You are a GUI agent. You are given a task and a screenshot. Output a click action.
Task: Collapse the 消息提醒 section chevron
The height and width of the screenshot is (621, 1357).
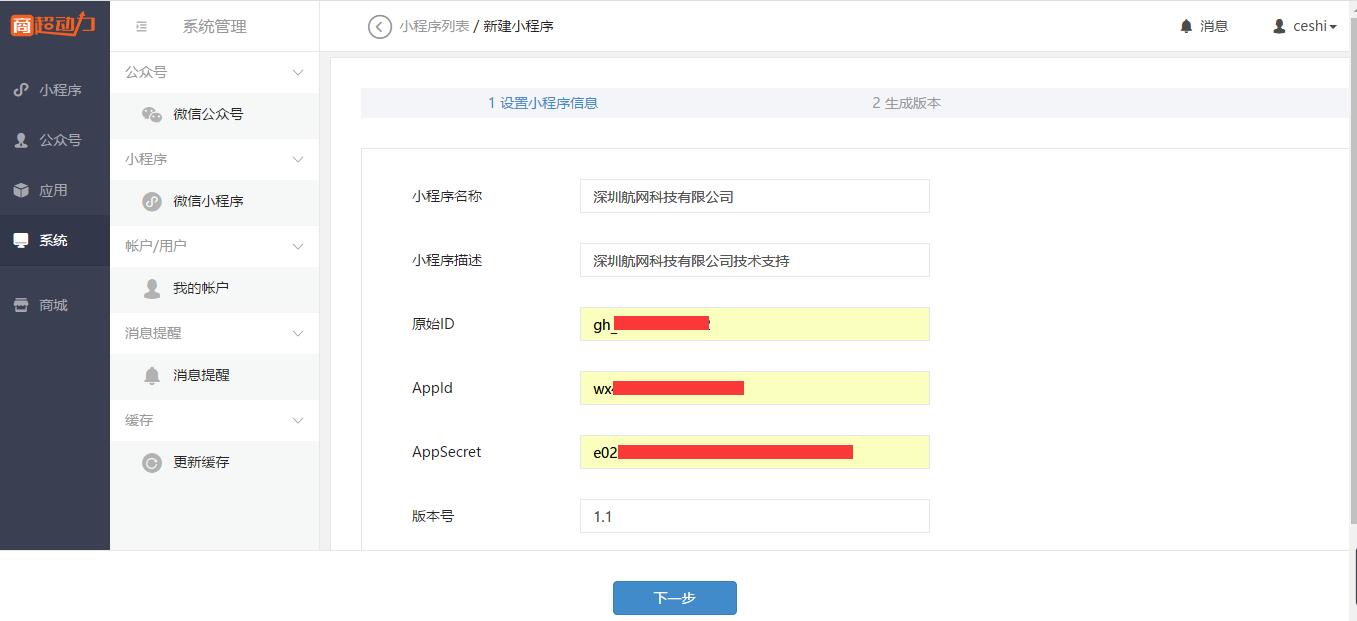pyautogui.click(x=297, y=333)
